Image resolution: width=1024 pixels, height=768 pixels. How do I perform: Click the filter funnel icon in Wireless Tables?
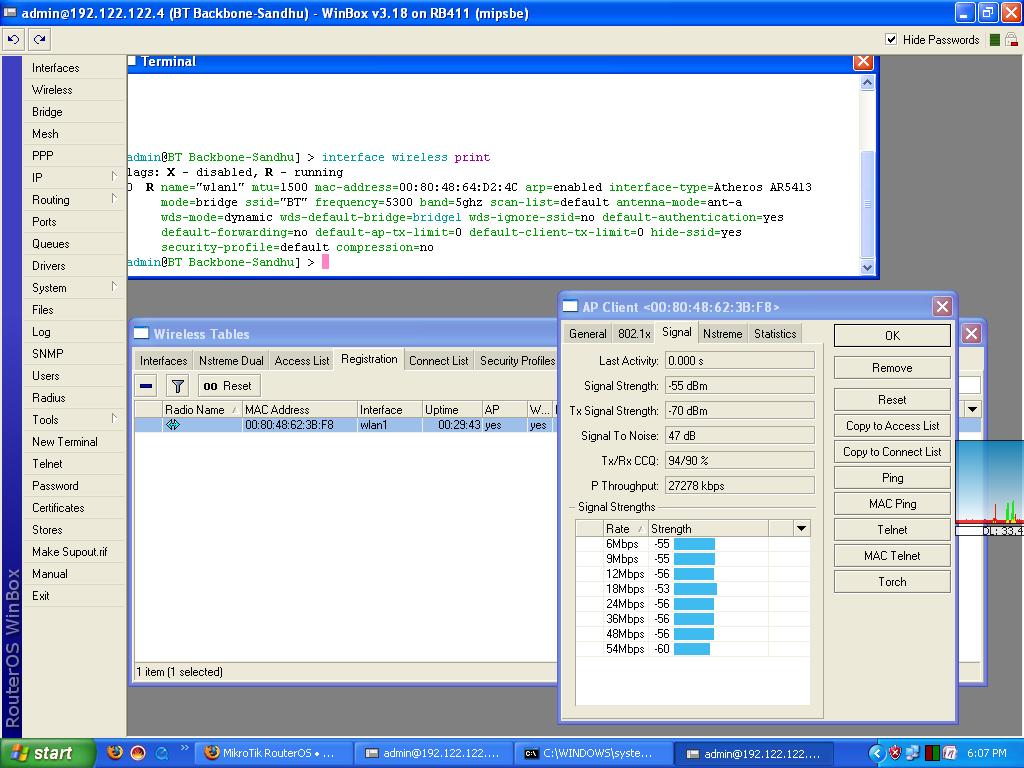[x=177, y=386]
